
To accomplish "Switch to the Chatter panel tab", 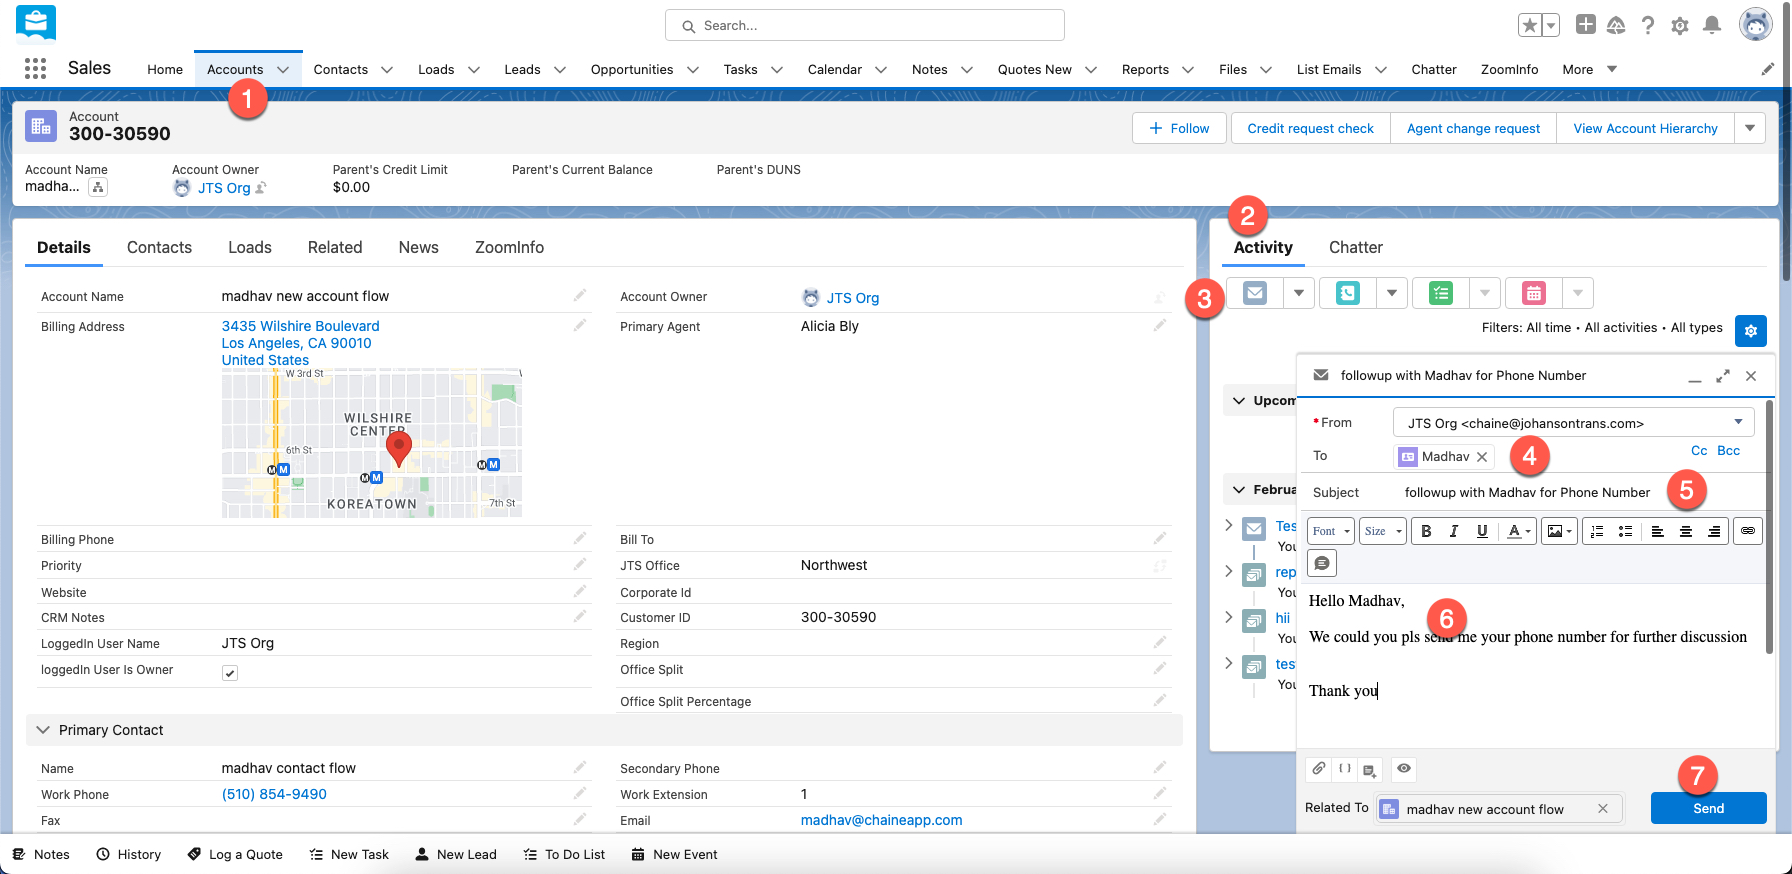I will click(x=1355, y=247).
